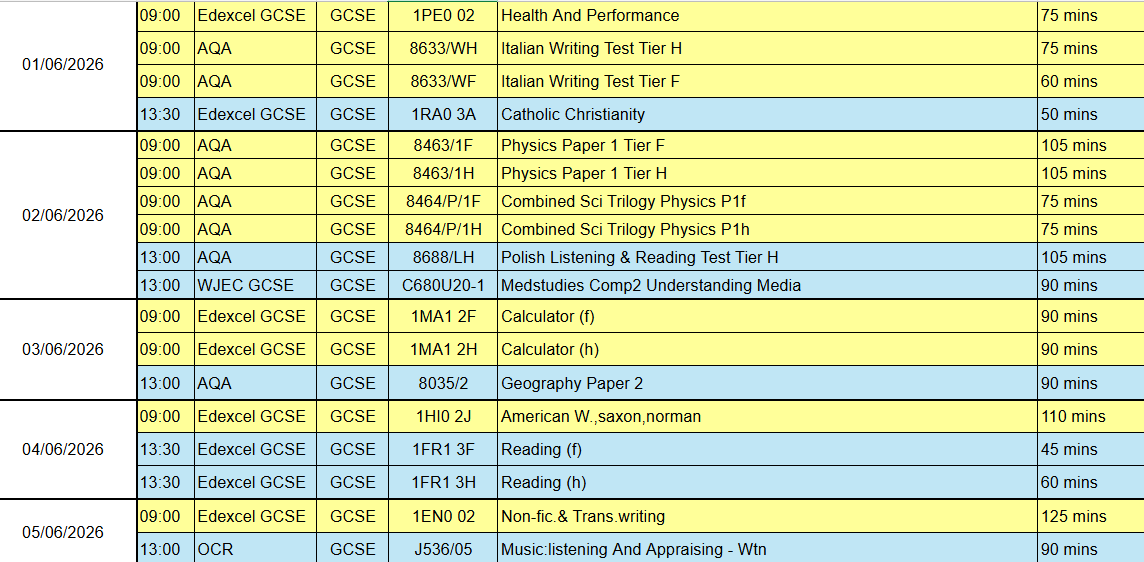Click the Combined Sci Trilogy Physics P1h cell
Screen dimensions: 1144x562
pos(766,229)
